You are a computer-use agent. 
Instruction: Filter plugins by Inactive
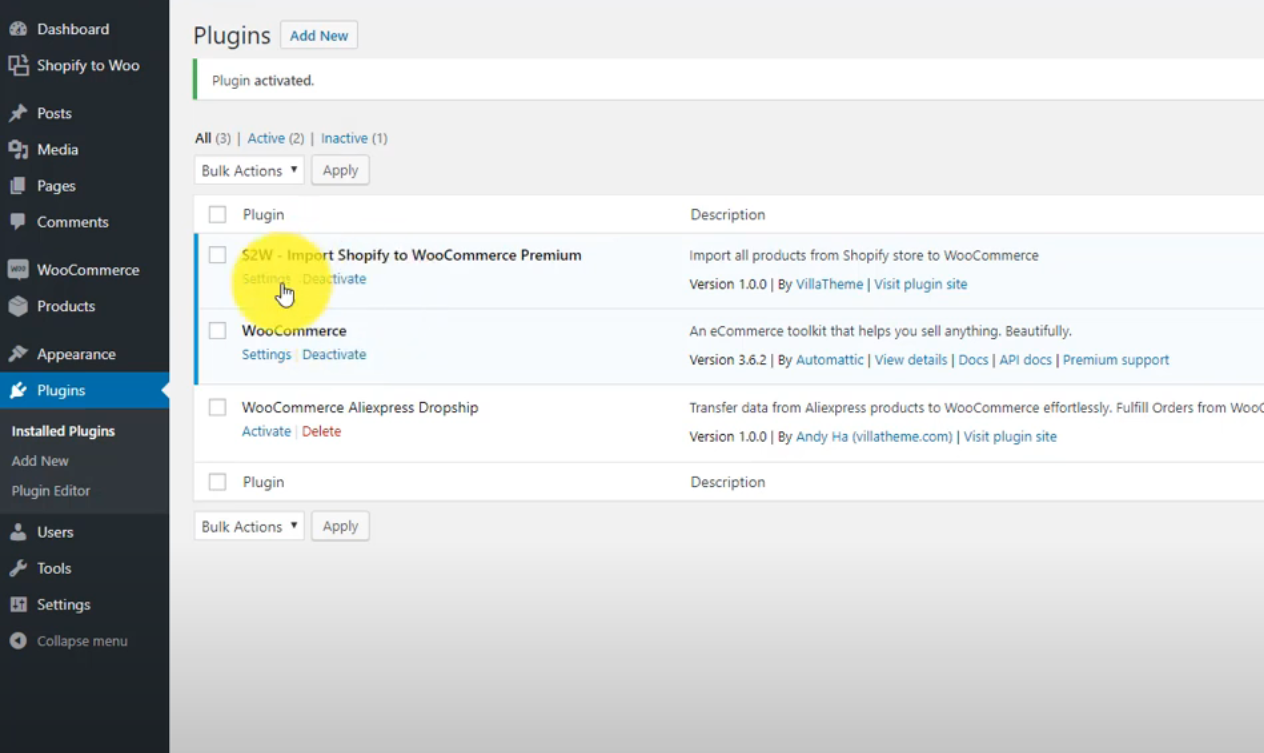click(344, 138)
